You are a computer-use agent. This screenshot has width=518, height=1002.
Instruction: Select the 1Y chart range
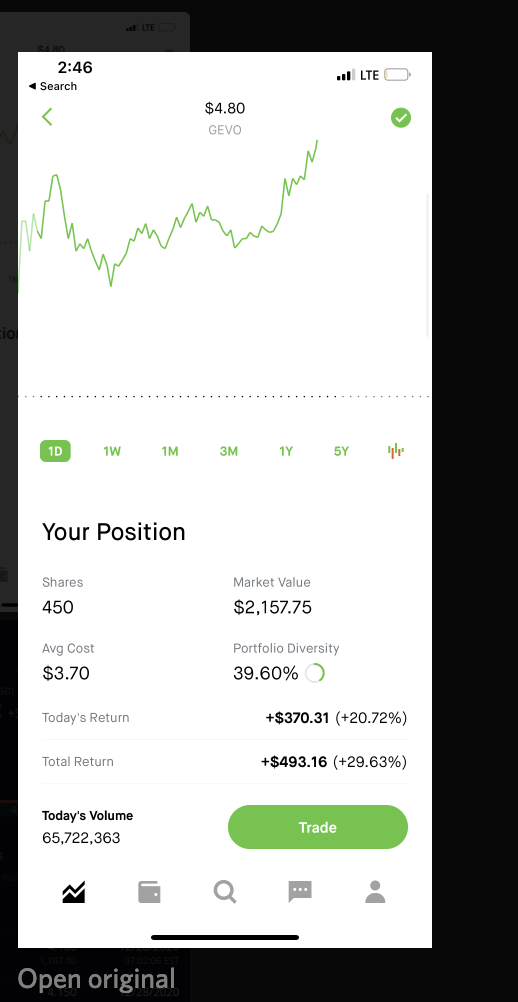tap(286, 451)
